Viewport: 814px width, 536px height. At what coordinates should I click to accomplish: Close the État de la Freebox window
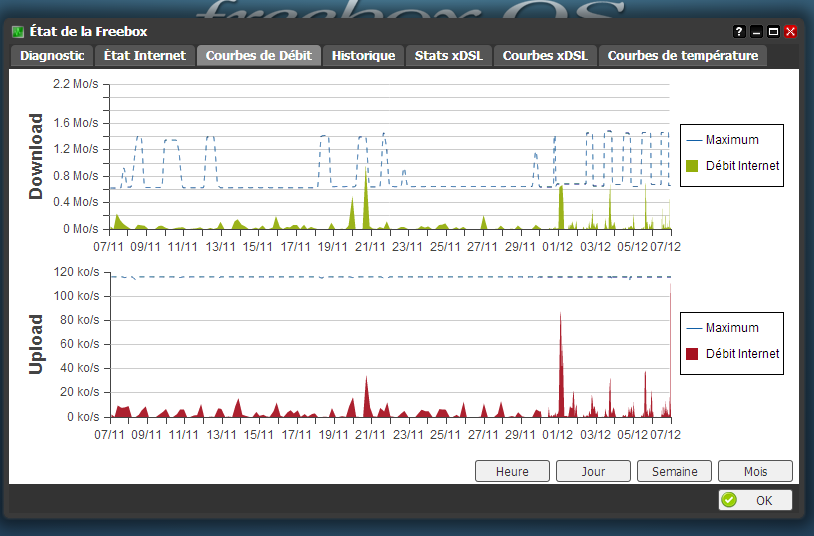[x=791, y=32]
